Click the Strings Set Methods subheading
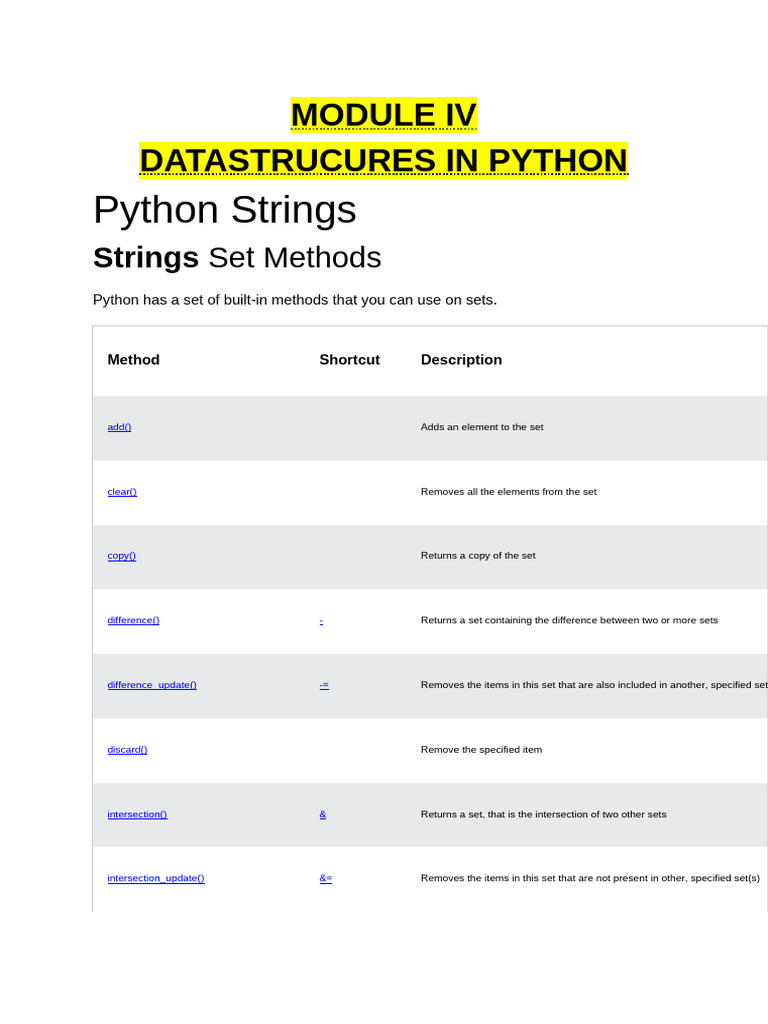Image resolution: width=768 pixels, height=1024 pixels. pyautogui.click(x=237, y=258)
